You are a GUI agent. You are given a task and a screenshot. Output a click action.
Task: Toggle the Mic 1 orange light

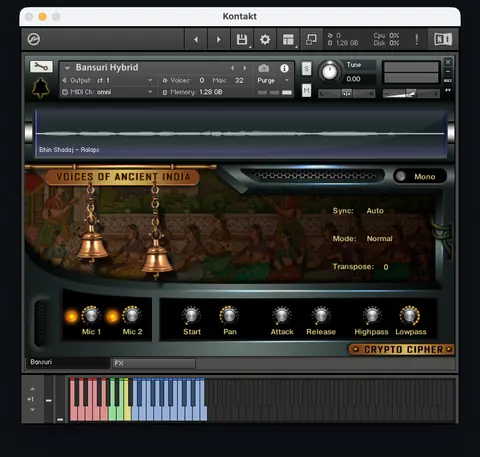point(71,316)
